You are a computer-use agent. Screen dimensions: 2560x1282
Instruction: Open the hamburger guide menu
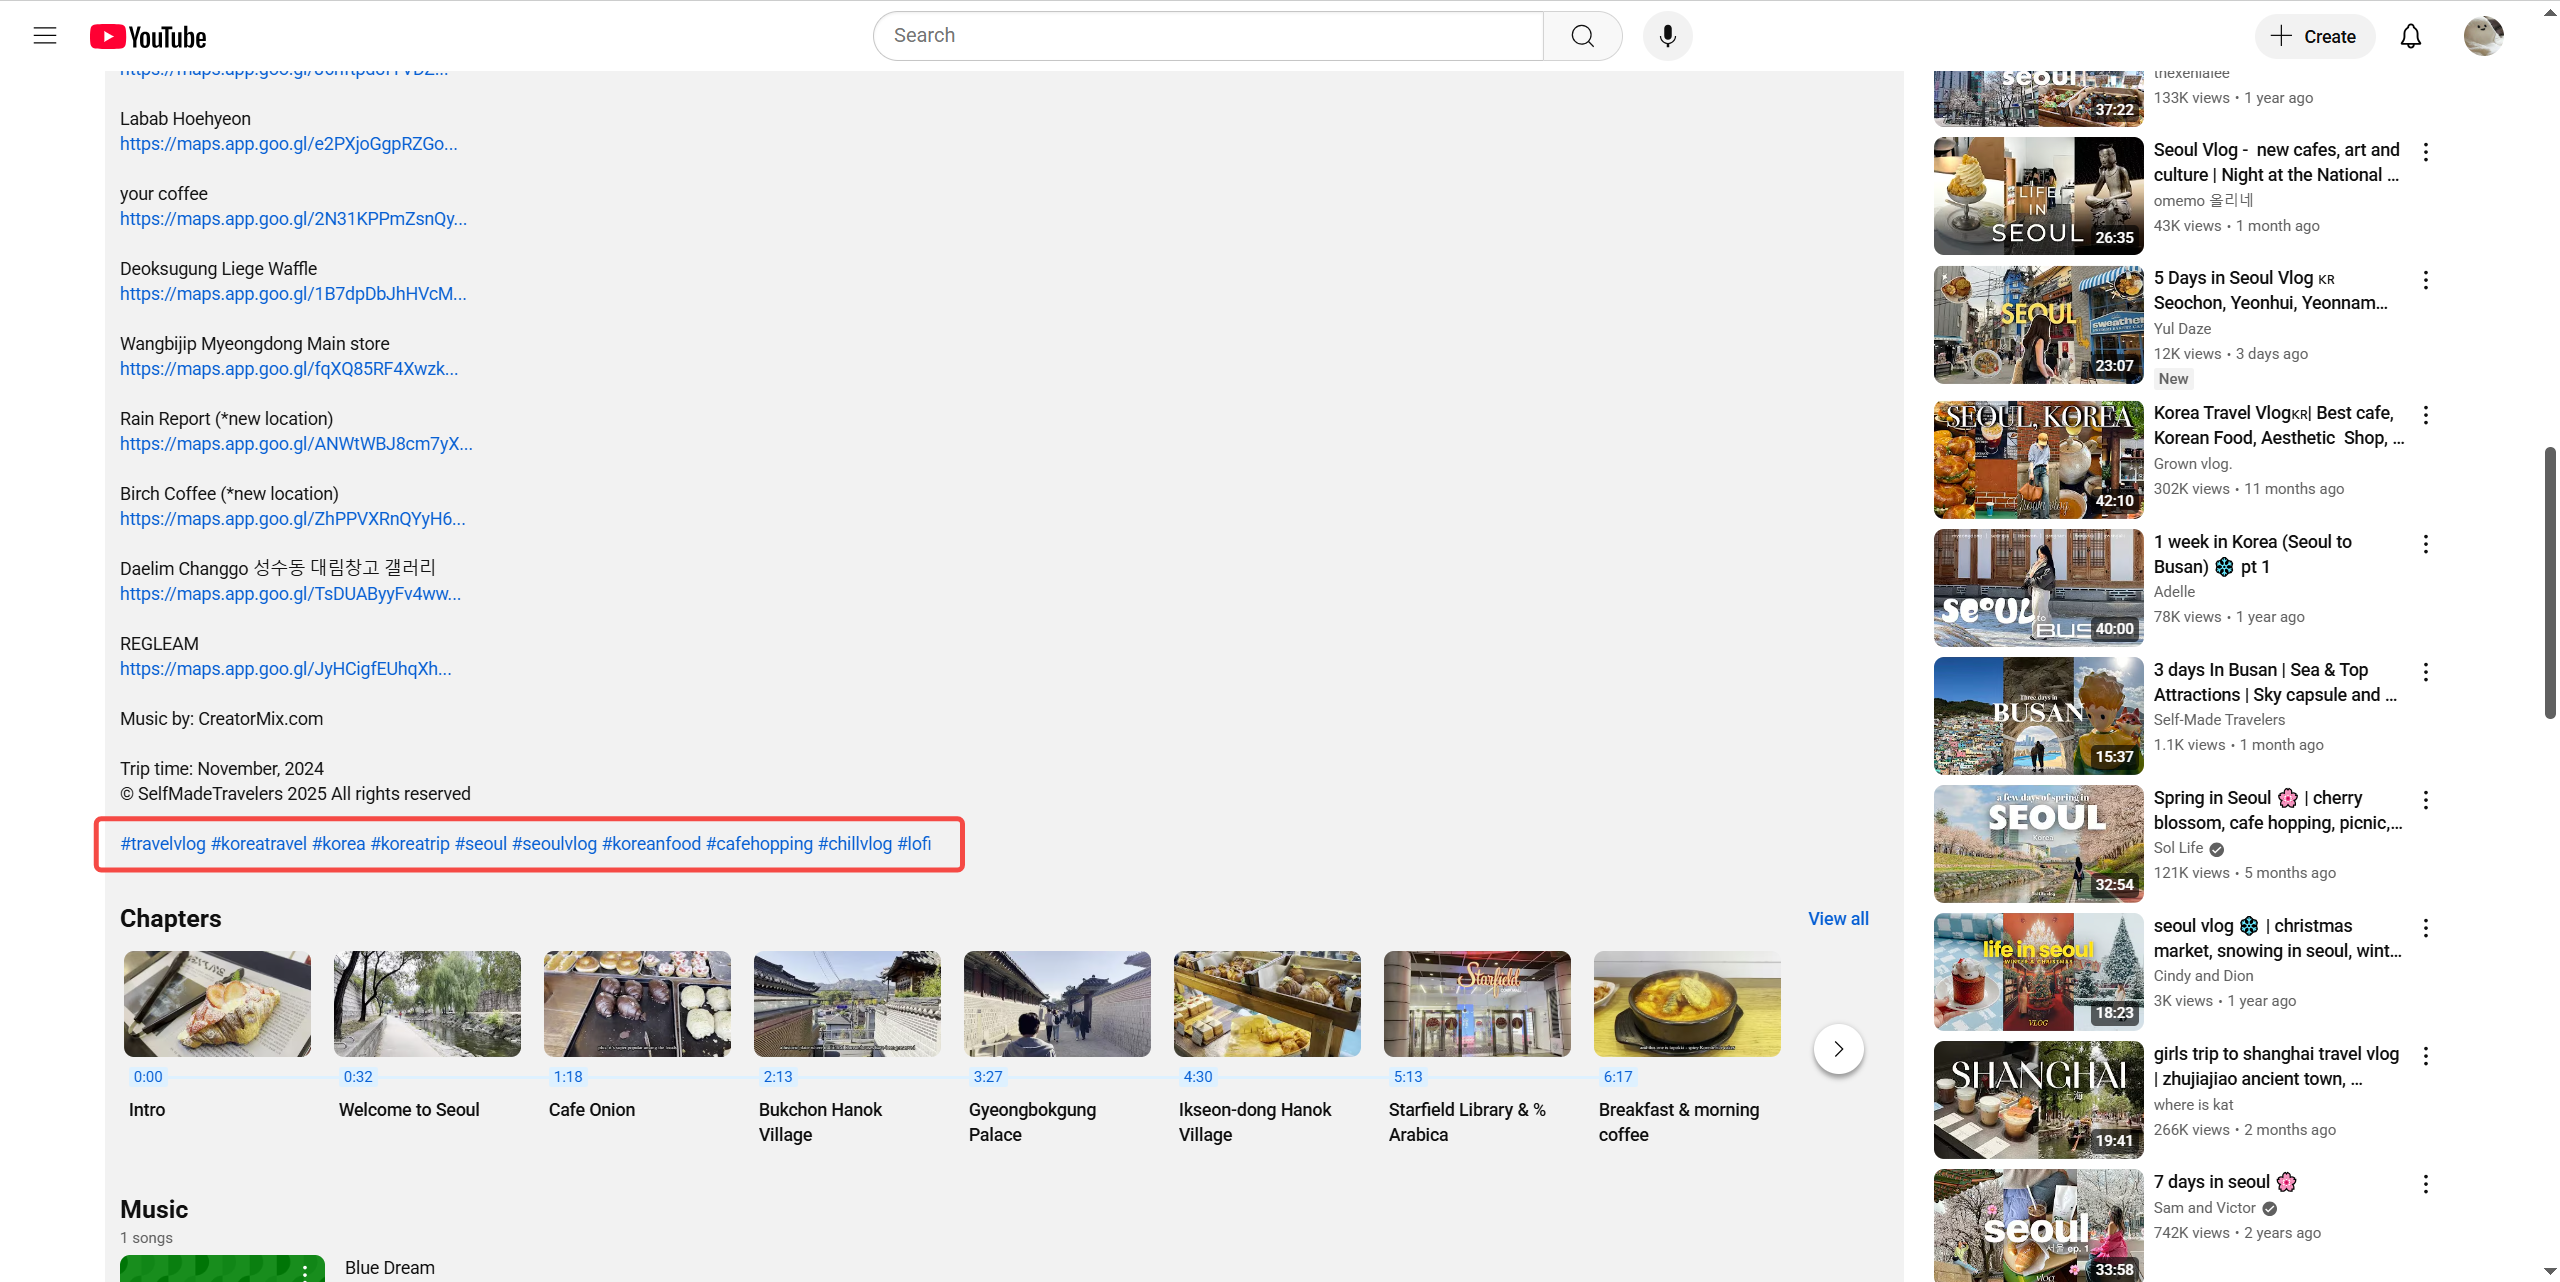click(x=45, y=36)
